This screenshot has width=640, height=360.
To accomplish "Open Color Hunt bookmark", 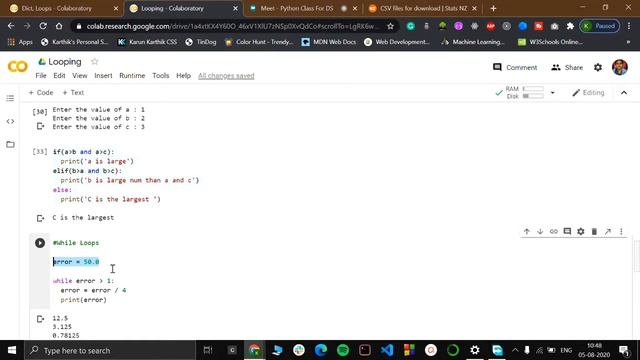I will coord(259,42).
